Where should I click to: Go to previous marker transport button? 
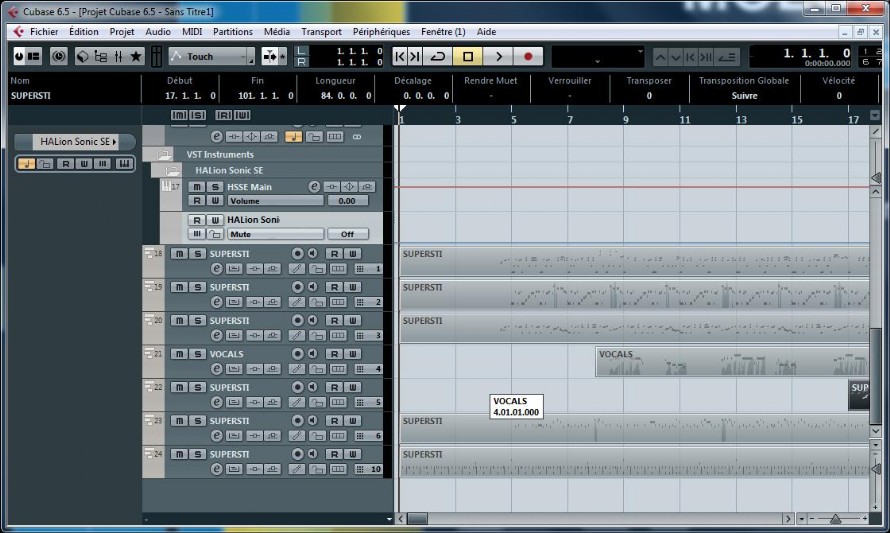point(400,56)
